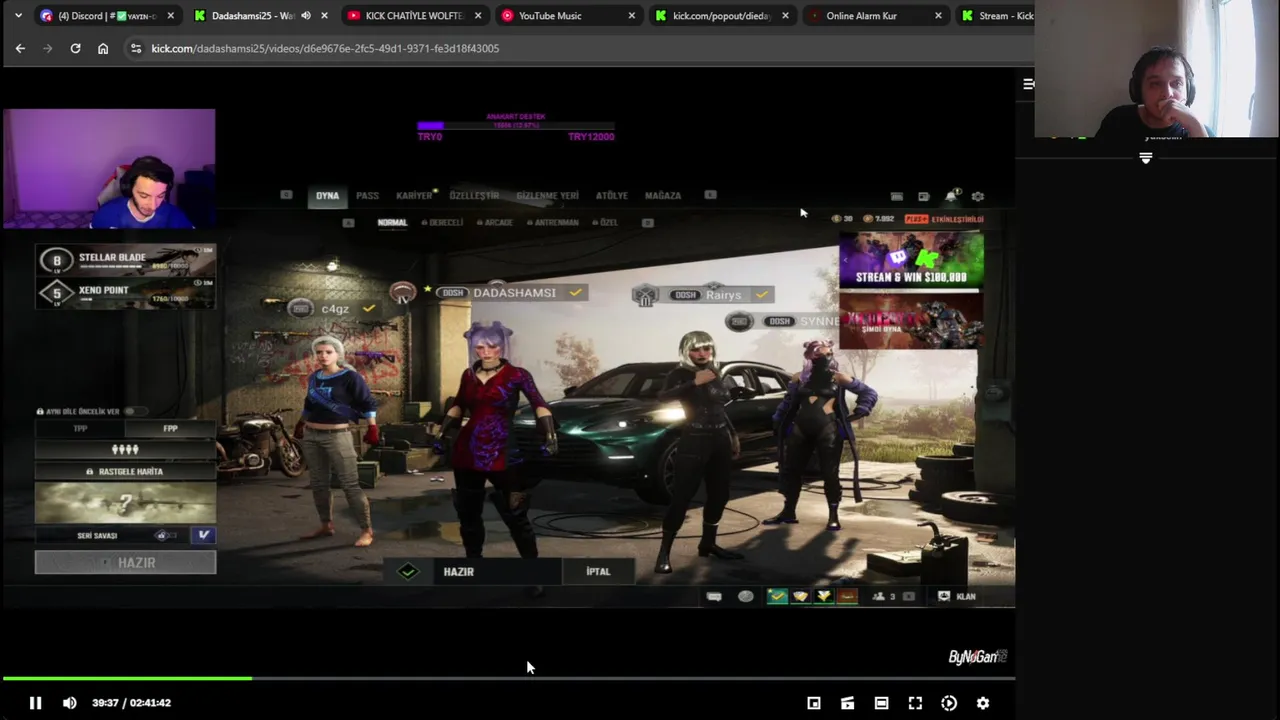Enable theater mode in player
This screenshot has width=1280, height=720.
[x=881, y=703]
